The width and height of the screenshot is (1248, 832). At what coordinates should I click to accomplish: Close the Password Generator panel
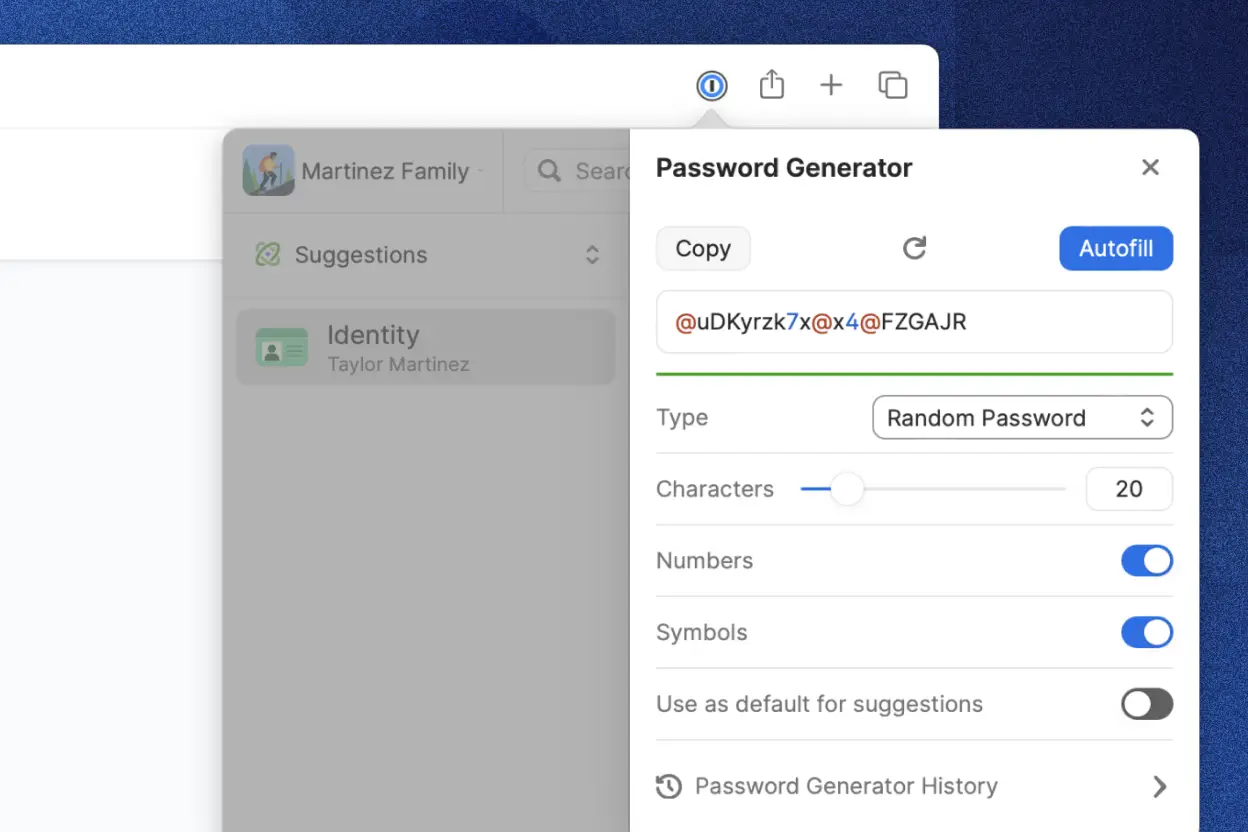tap(1150, 168)
